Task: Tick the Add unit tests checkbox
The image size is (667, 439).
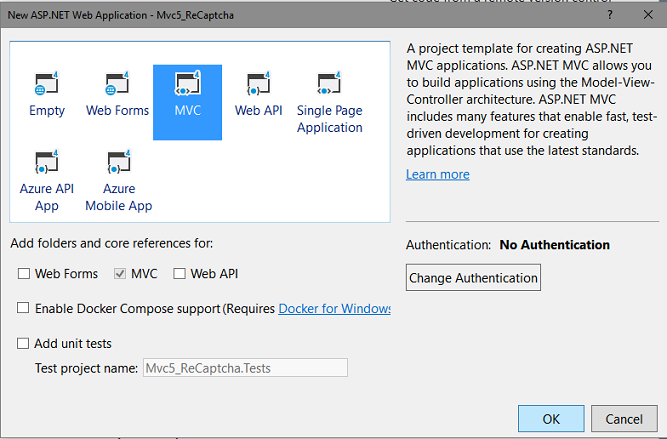Action: click(x=23, y=343)
